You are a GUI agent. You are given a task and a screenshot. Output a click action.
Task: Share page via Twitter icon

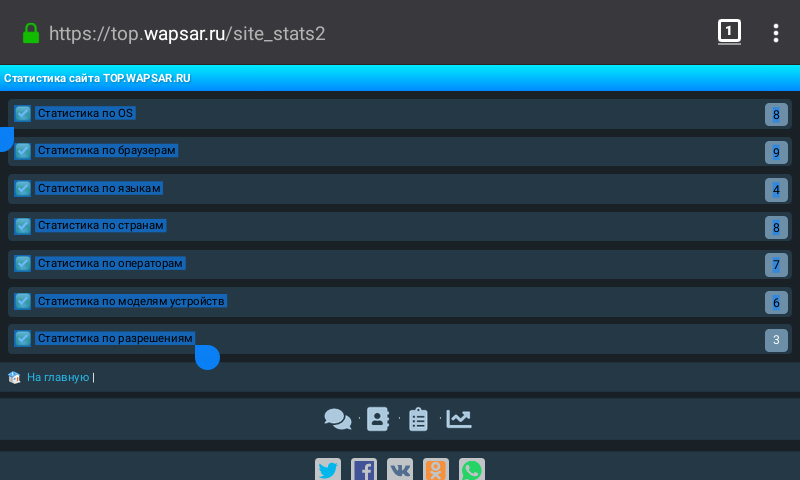[x=328, y=470]
